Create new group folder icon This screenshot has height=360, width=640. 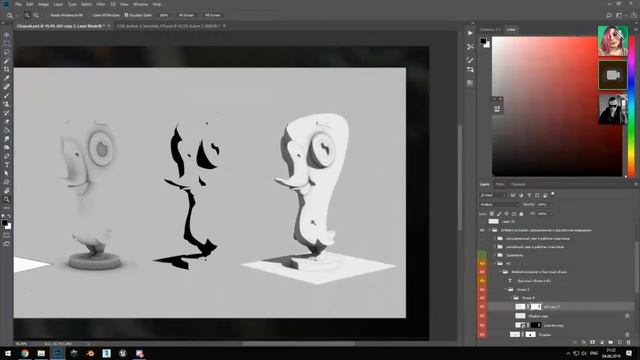click(611, 342)
